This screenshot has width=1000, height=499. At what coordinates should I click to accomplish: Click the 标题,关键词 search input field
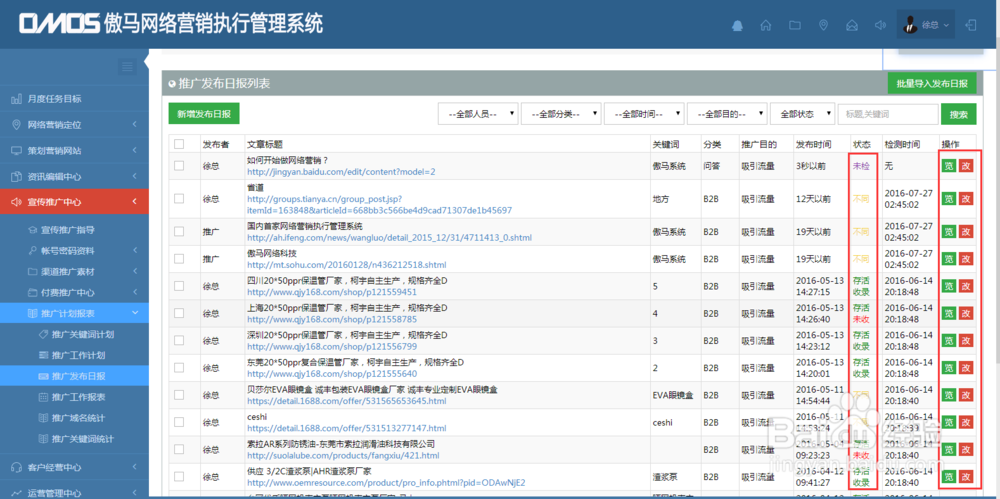coord(888,114)
